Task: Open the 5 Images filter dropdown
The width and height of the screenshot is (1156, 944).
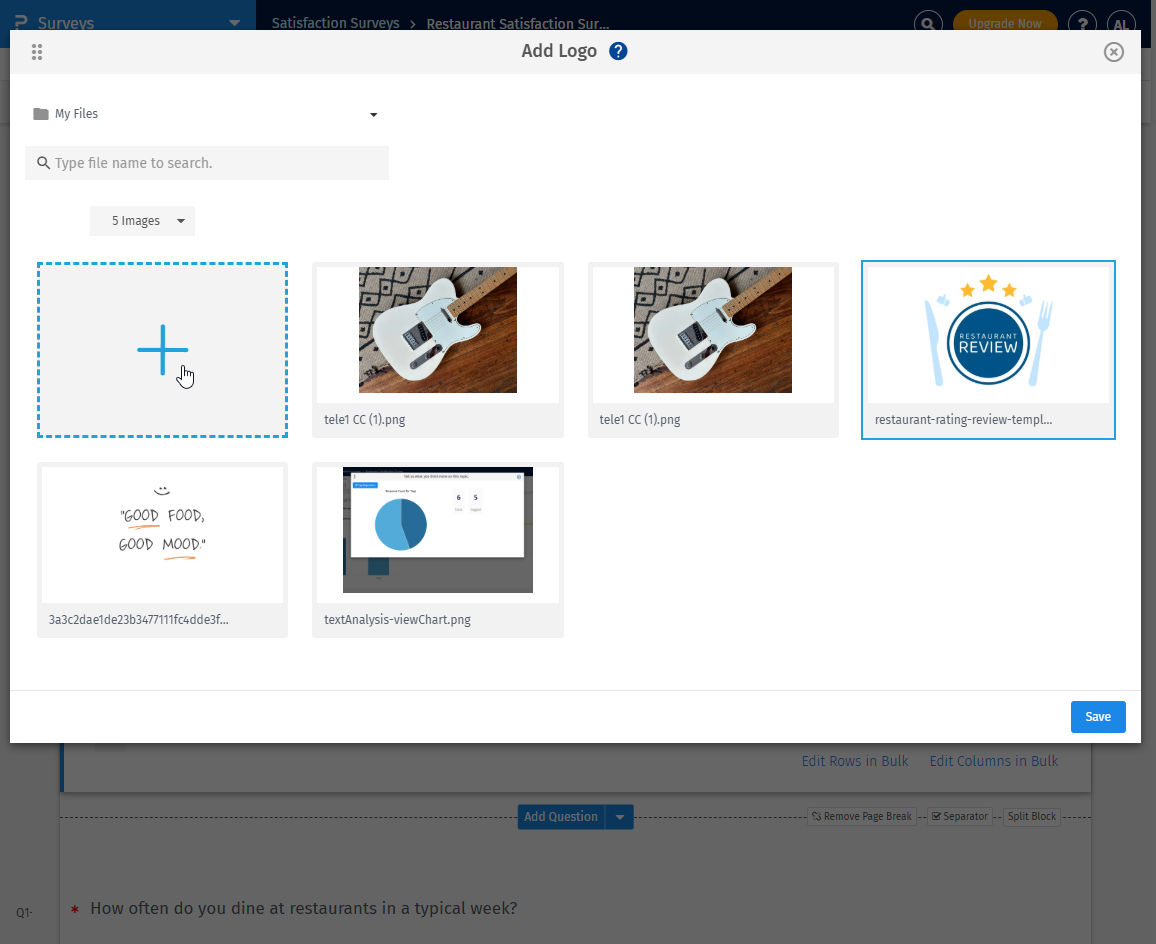Action: 142,220
